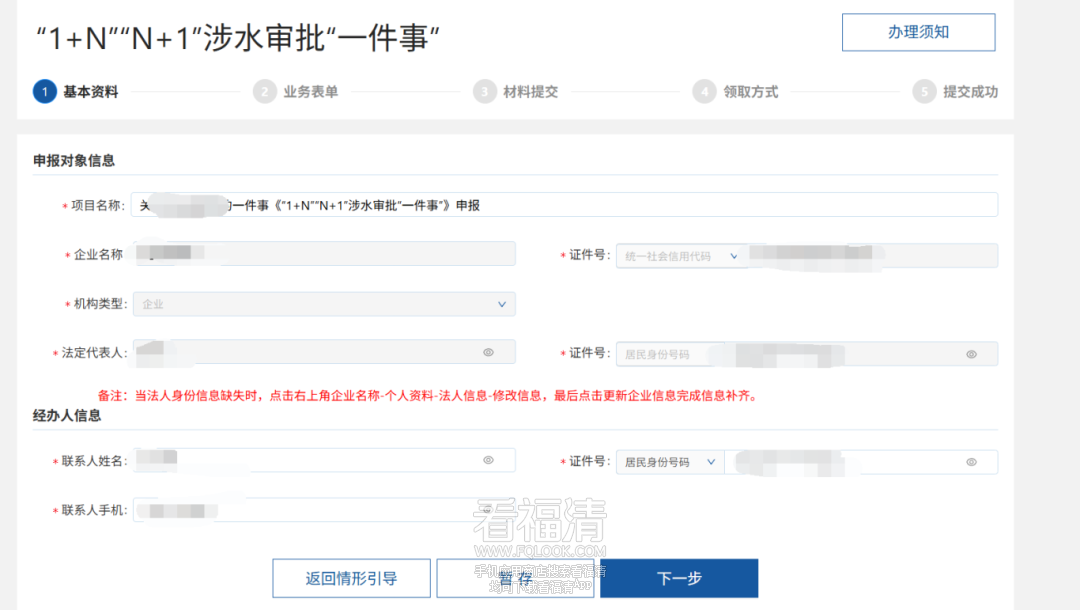Open the 办理须知 notice page

pos(917,32)
